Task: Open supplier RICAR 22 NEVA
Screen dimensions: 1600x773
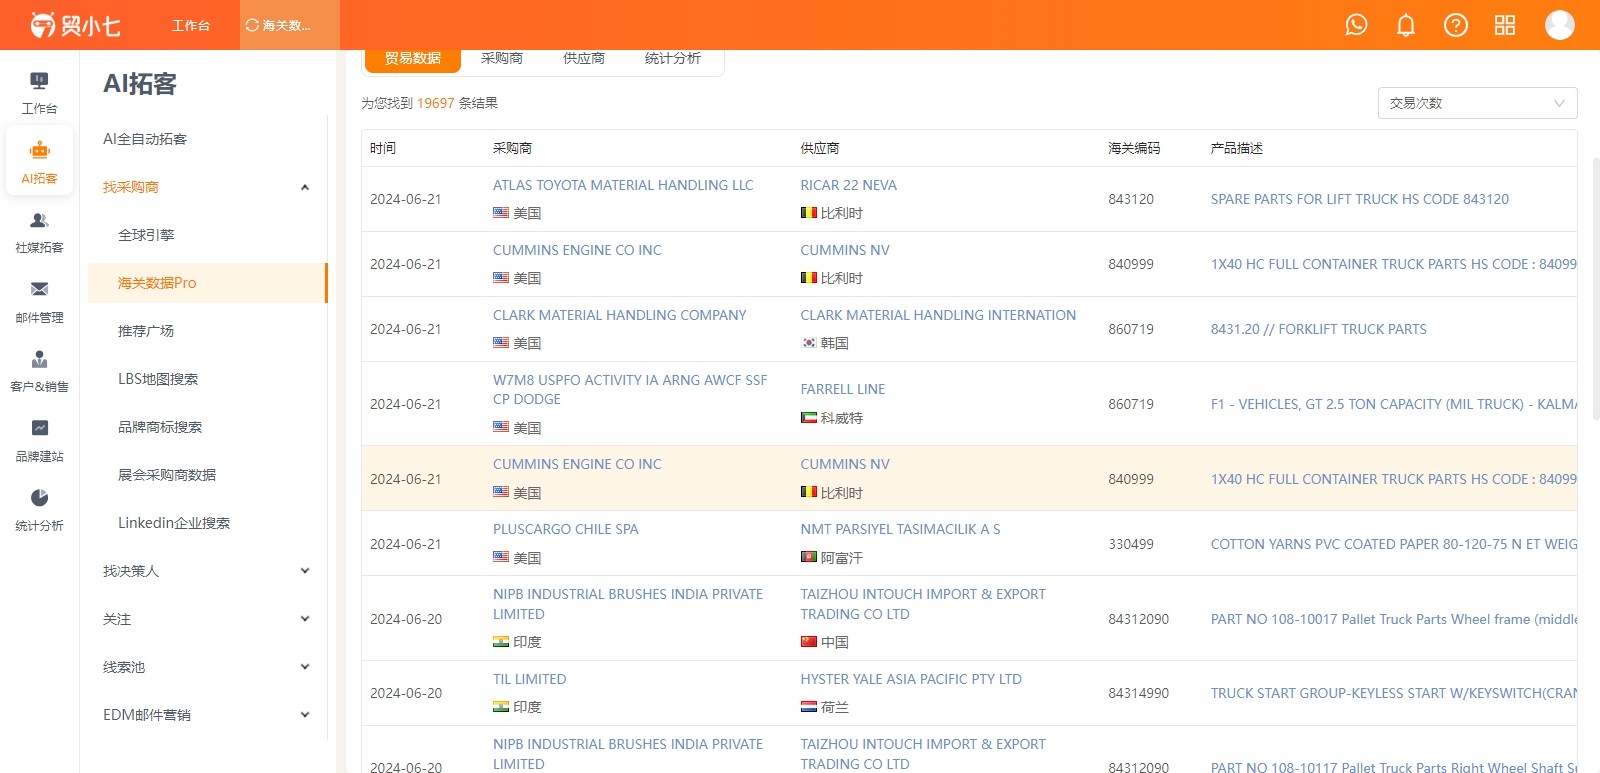Action: point(848,185)
